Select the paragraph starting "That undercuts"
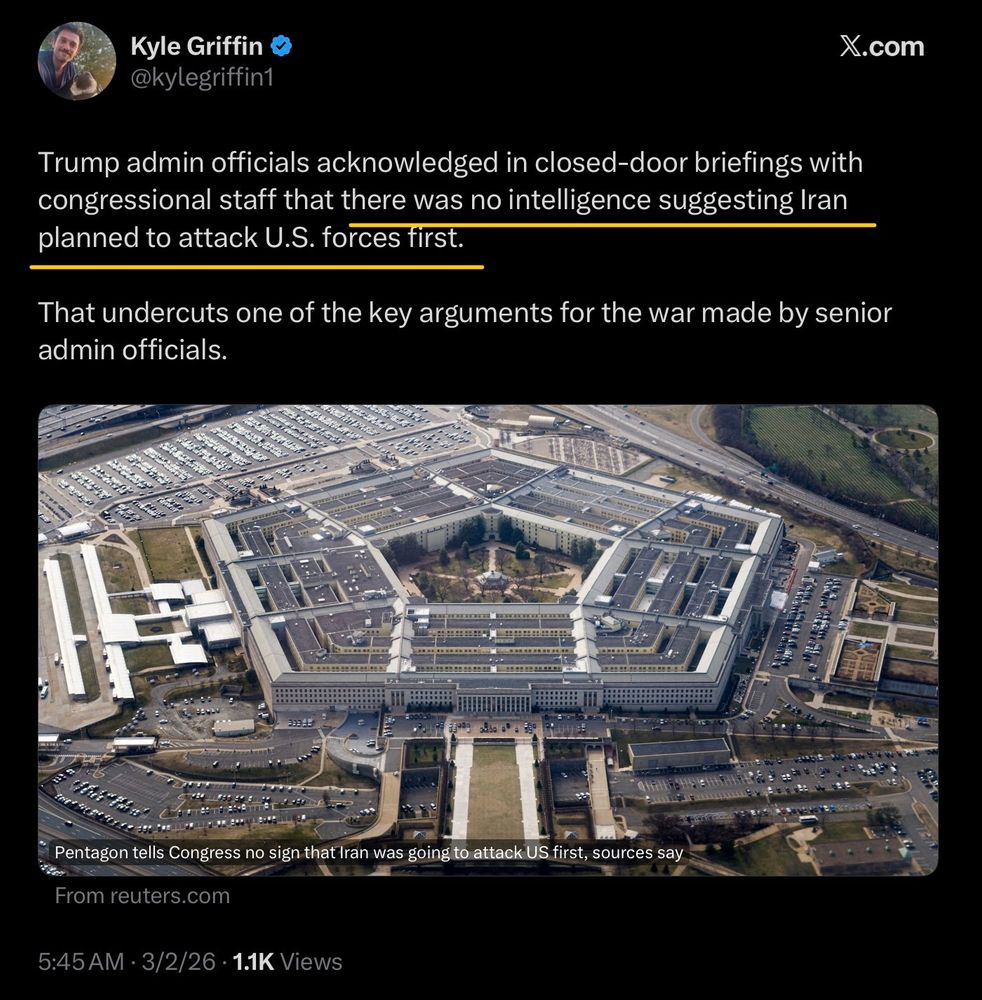This screenshot has height=1000, width=982. pos(465,331)
